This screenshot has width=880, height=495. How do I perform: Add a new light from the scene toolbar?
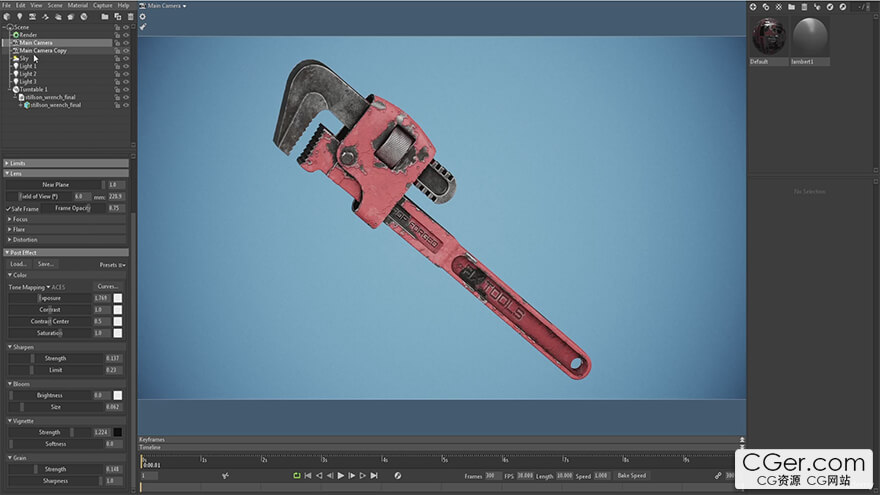[19, 17]
